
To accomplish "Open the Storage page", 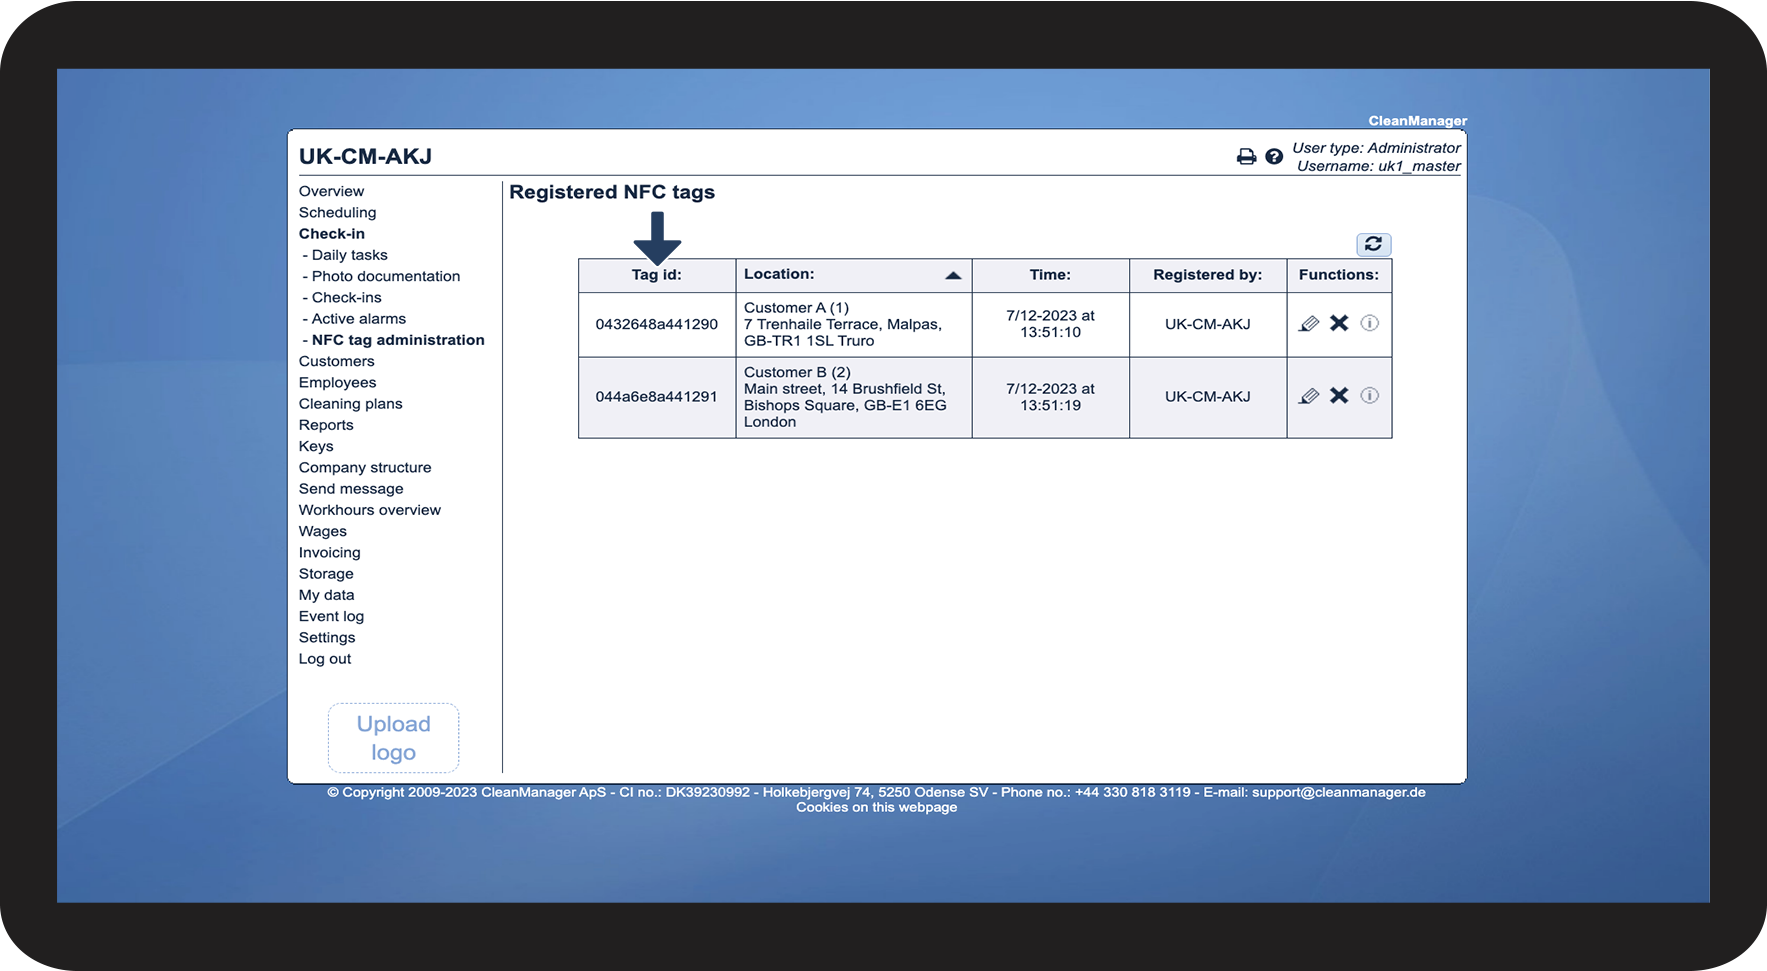I will coord(326,574).
